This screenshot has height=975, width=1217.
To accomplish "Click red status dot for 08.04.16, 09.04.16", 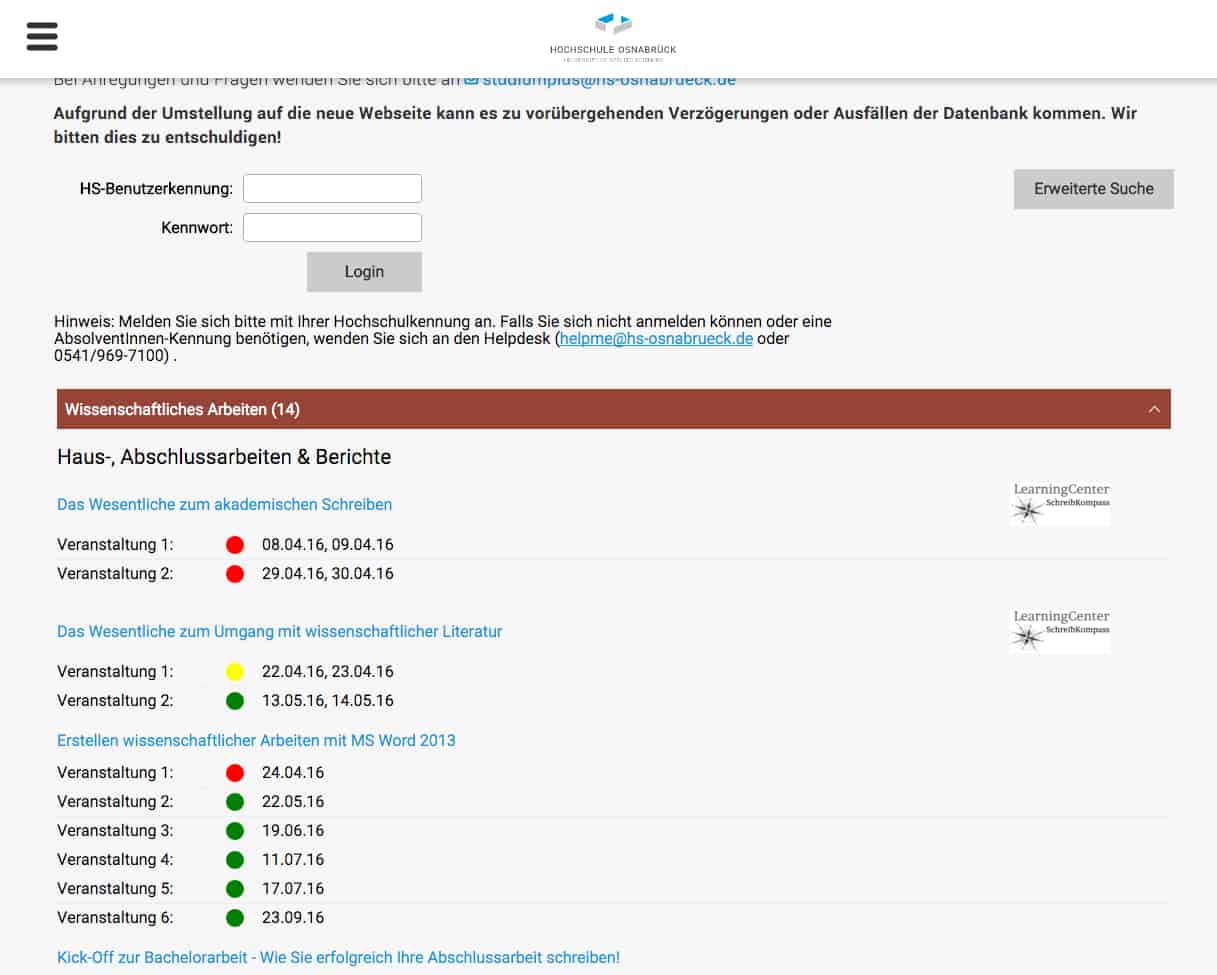I will tap(235, 545).
